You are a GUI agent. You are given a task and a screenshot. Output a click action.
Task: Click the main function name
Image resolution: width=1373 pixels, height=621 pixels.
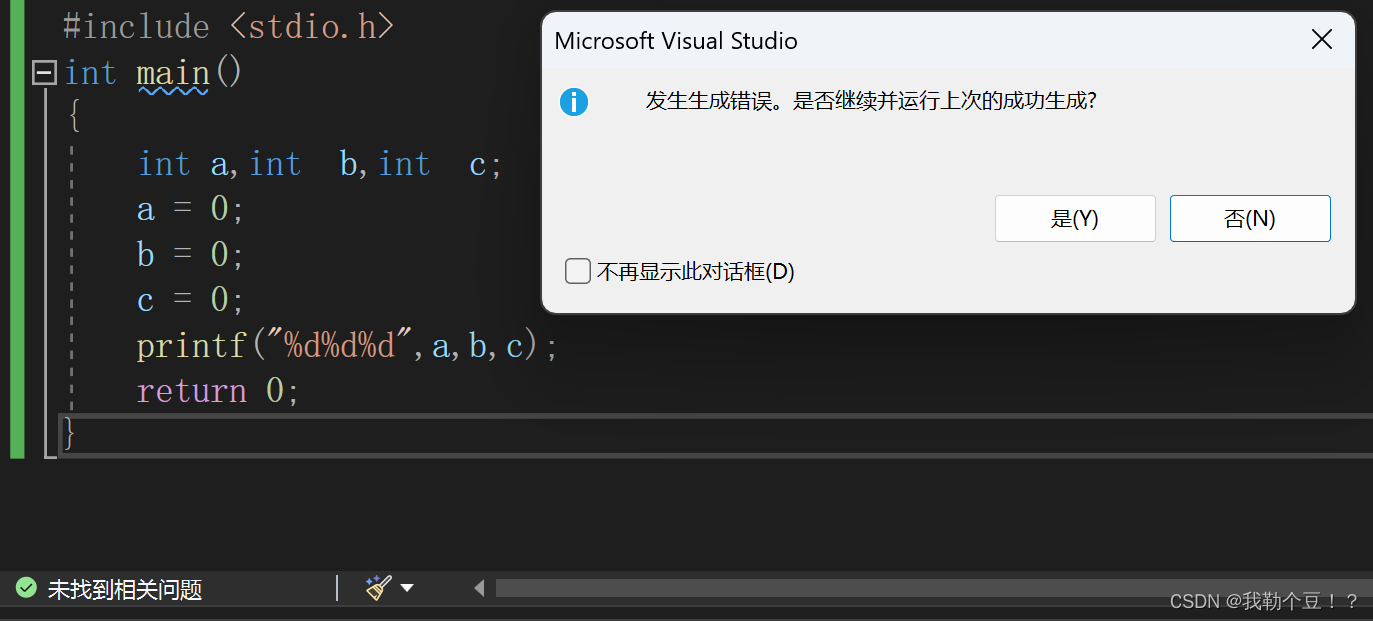click(x=173, y=73)
